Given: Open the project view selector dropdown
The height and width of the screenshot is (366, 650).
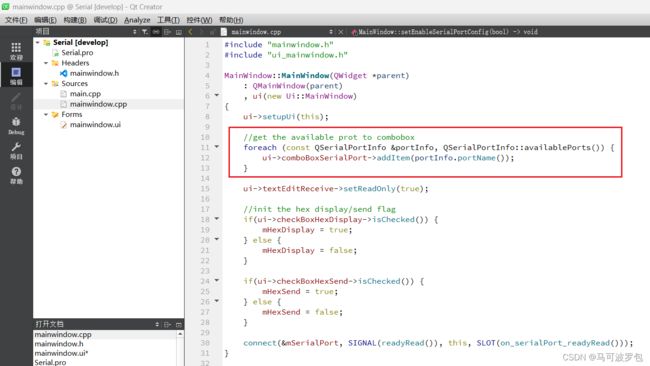Looking at the screenshot, I should [x=134, y=32].
